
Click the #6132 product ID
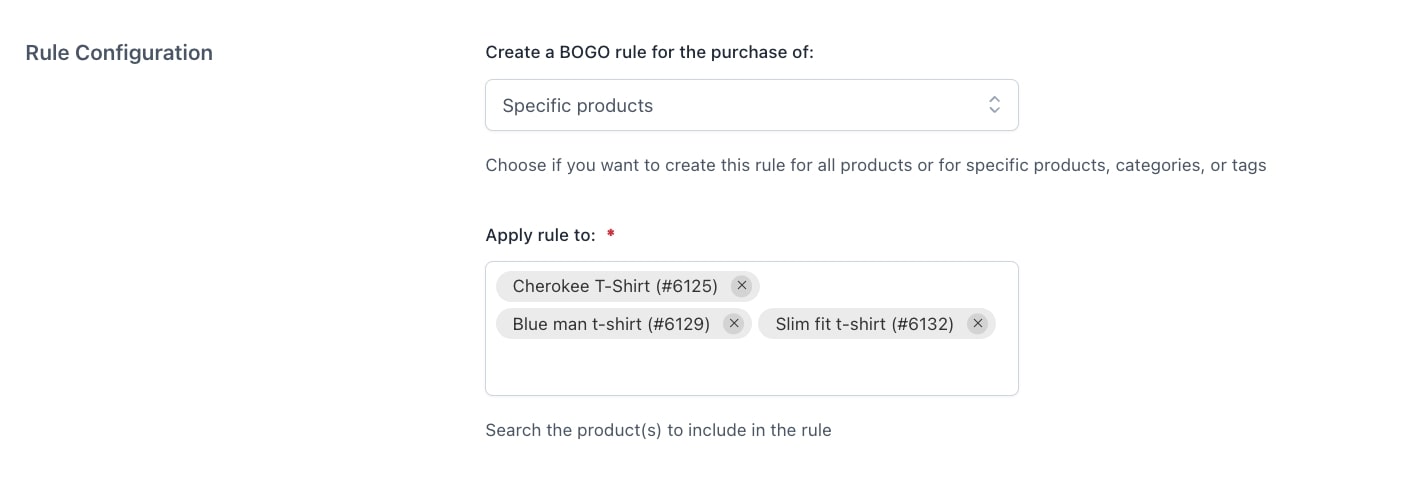[922, 324]
